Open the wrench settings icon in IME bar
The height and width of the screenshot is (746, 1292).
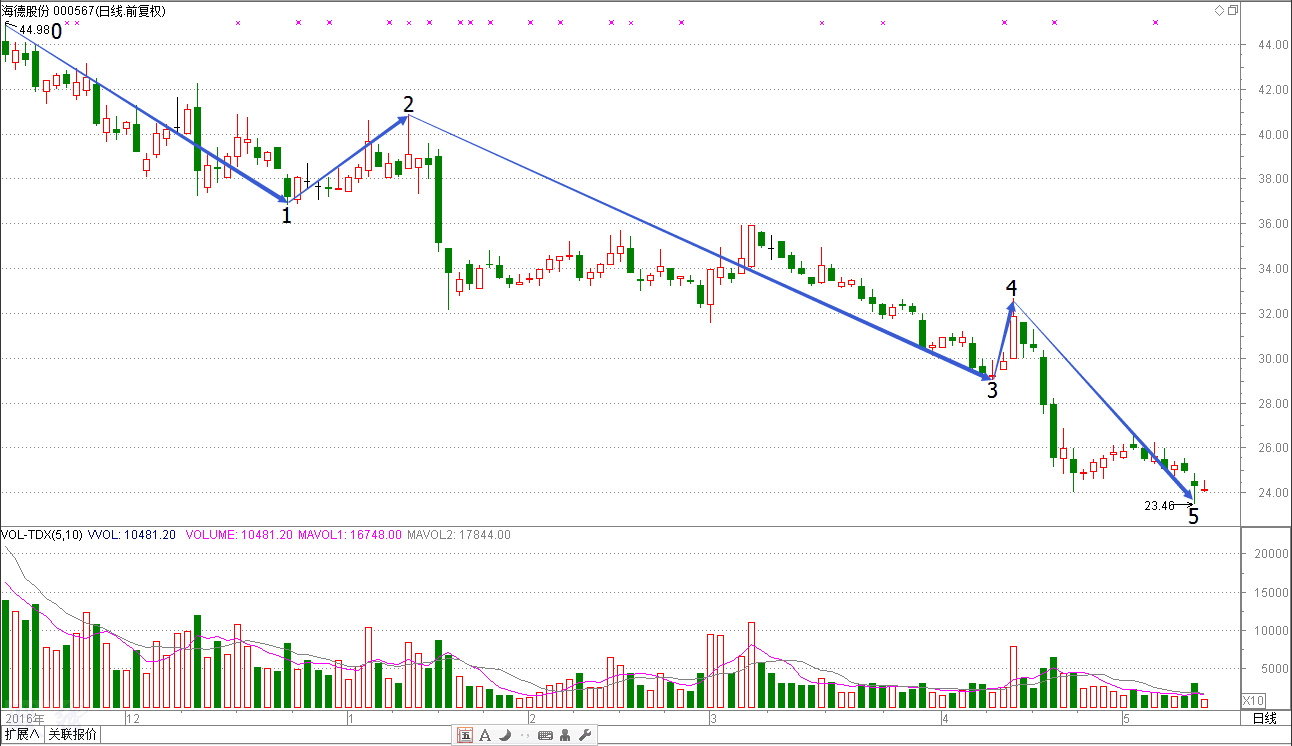(586, 736)
